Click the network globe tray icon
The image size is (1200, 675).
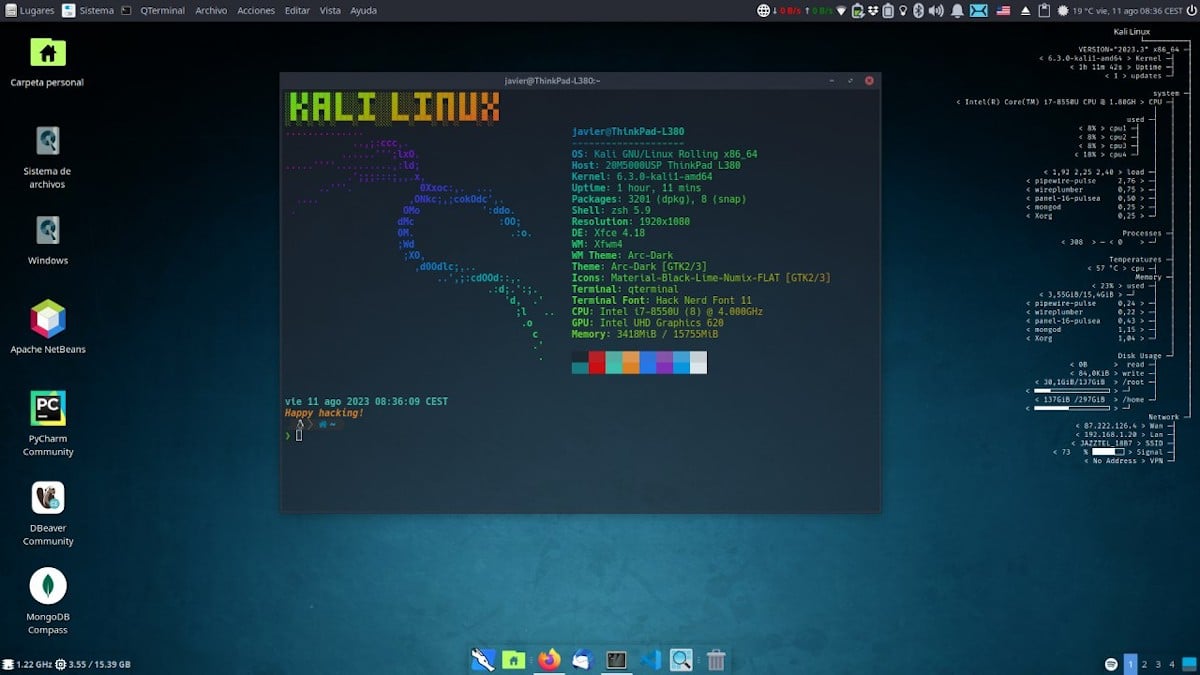[764, 11]
